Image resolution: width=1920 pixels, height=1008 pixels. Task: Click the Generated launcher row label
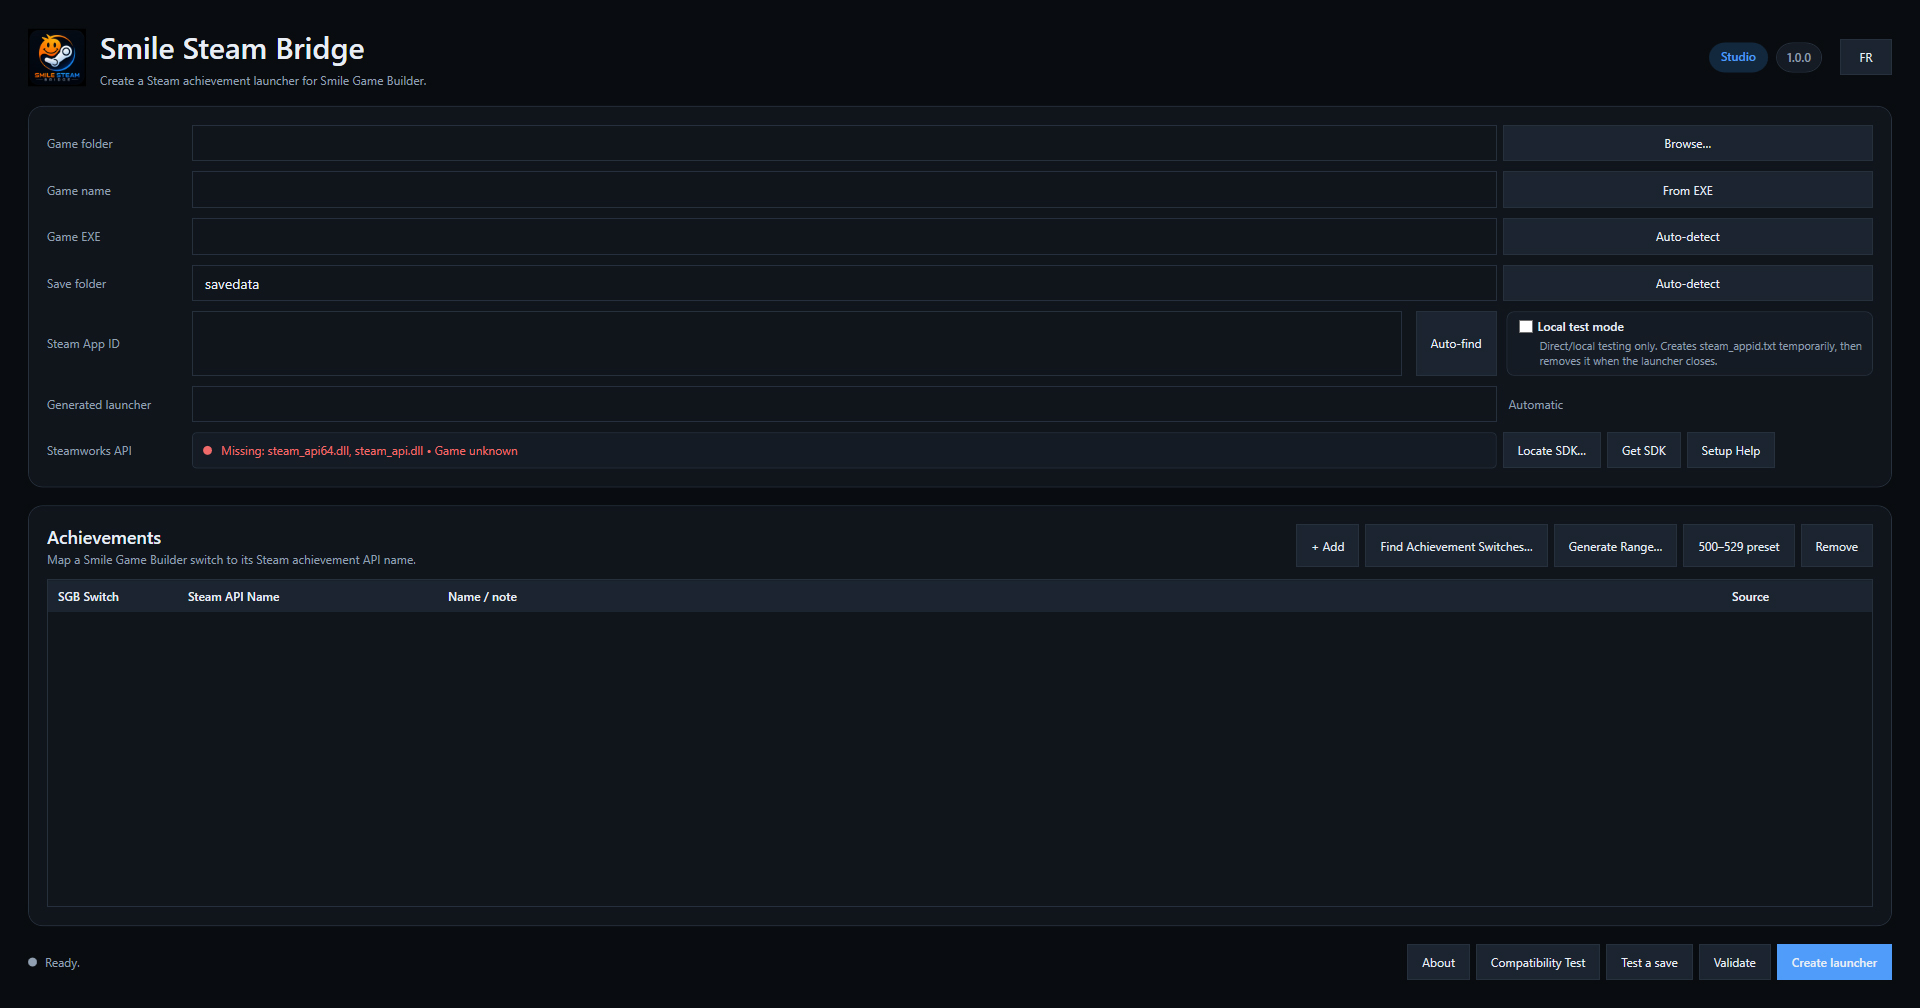click(x=99, y=405)
